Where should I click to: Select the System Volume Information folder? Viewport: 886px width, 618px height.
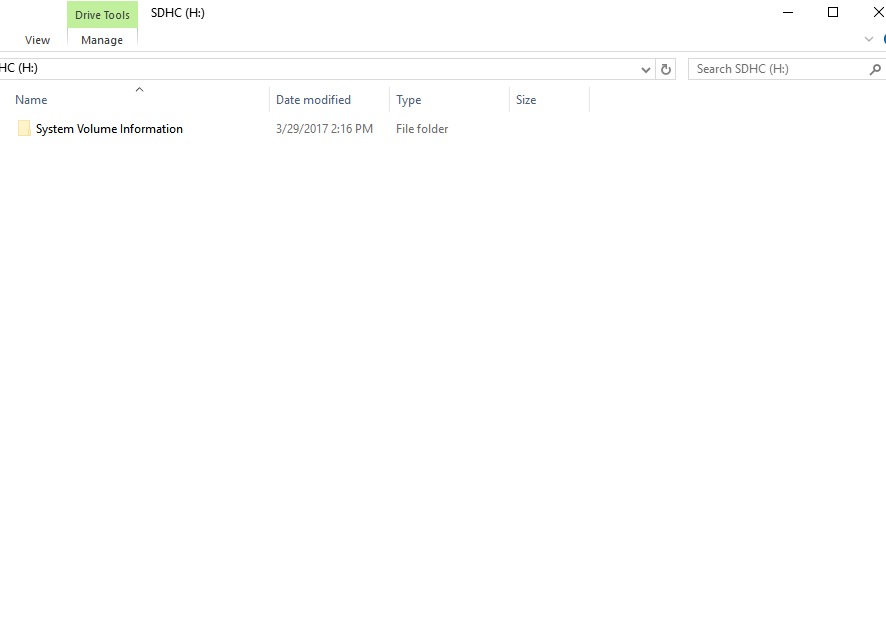(109, 129)
